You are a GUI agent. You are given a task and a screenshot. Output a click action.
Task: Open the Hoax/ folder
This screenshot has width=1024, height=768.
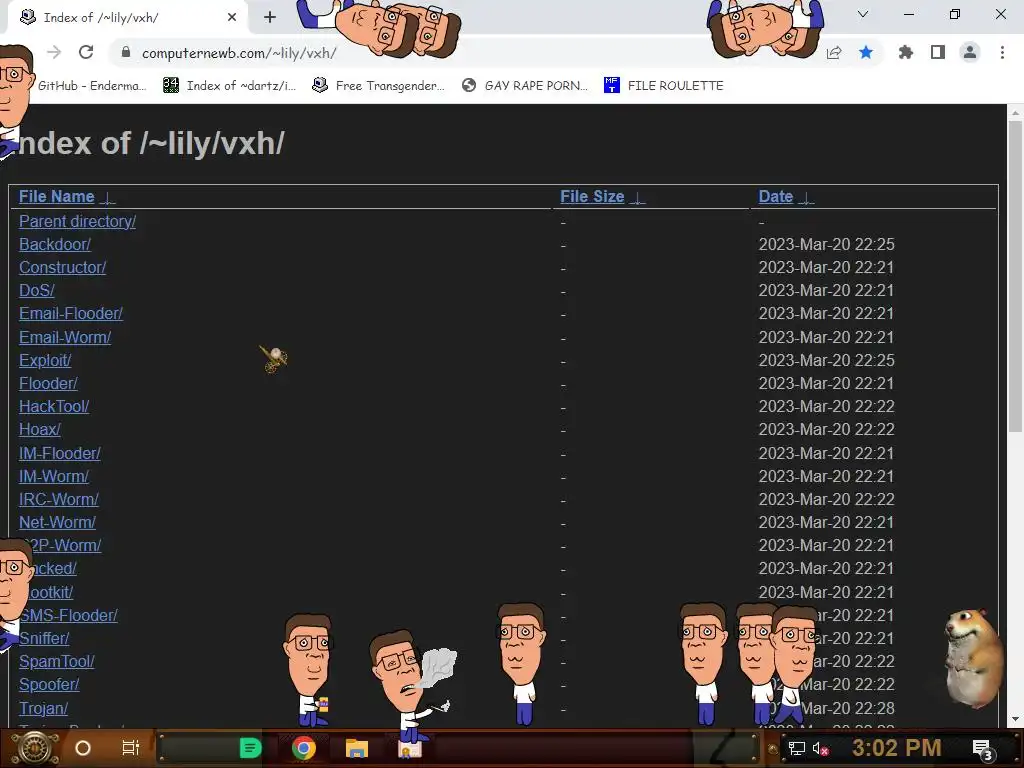pos(40,429)
